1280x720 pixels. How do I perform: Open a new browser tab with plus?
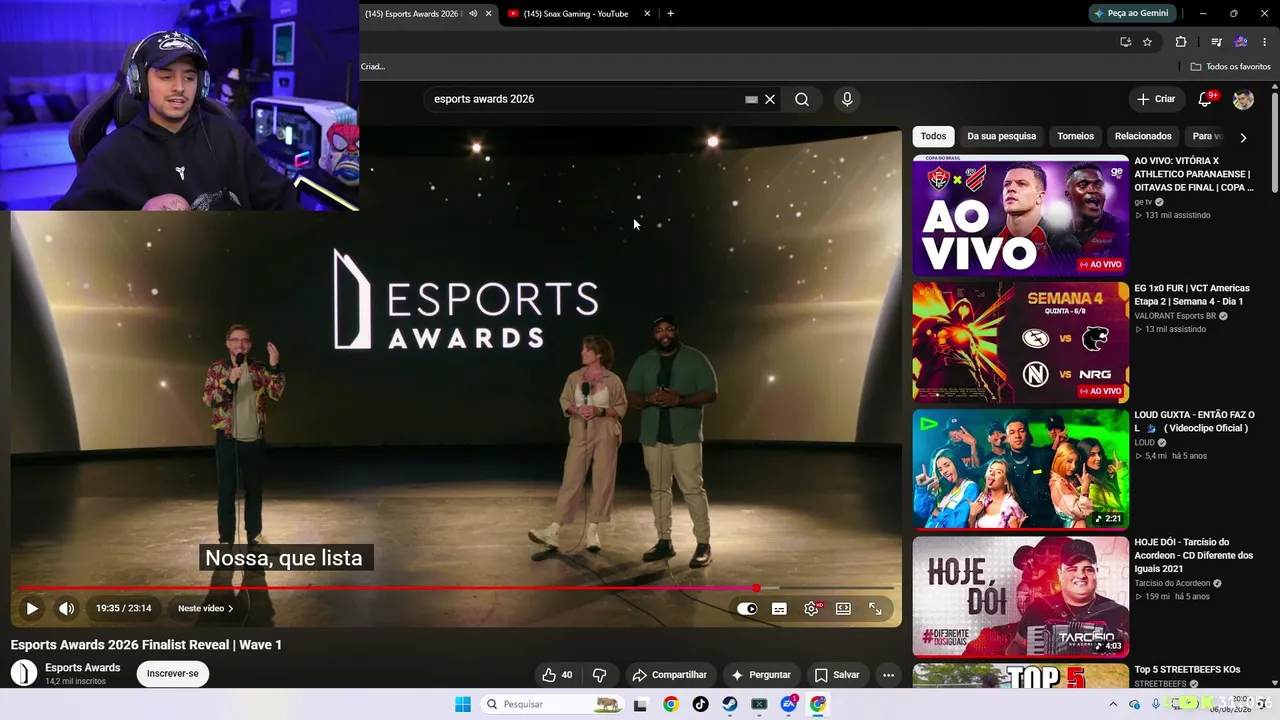(670, 13)
